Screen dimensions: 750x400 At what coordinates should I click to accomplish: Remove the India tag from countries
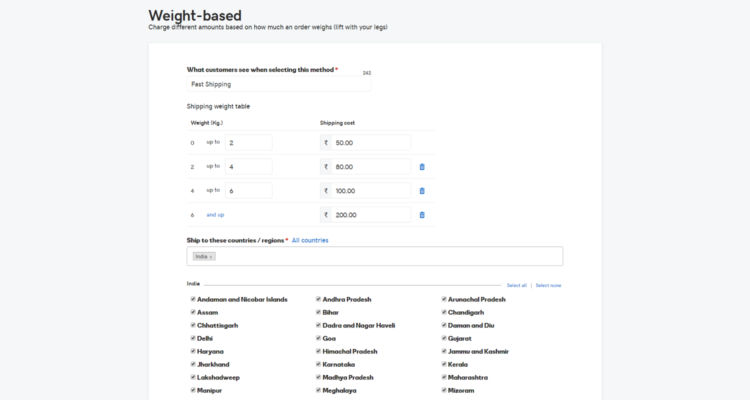(211, 257)
